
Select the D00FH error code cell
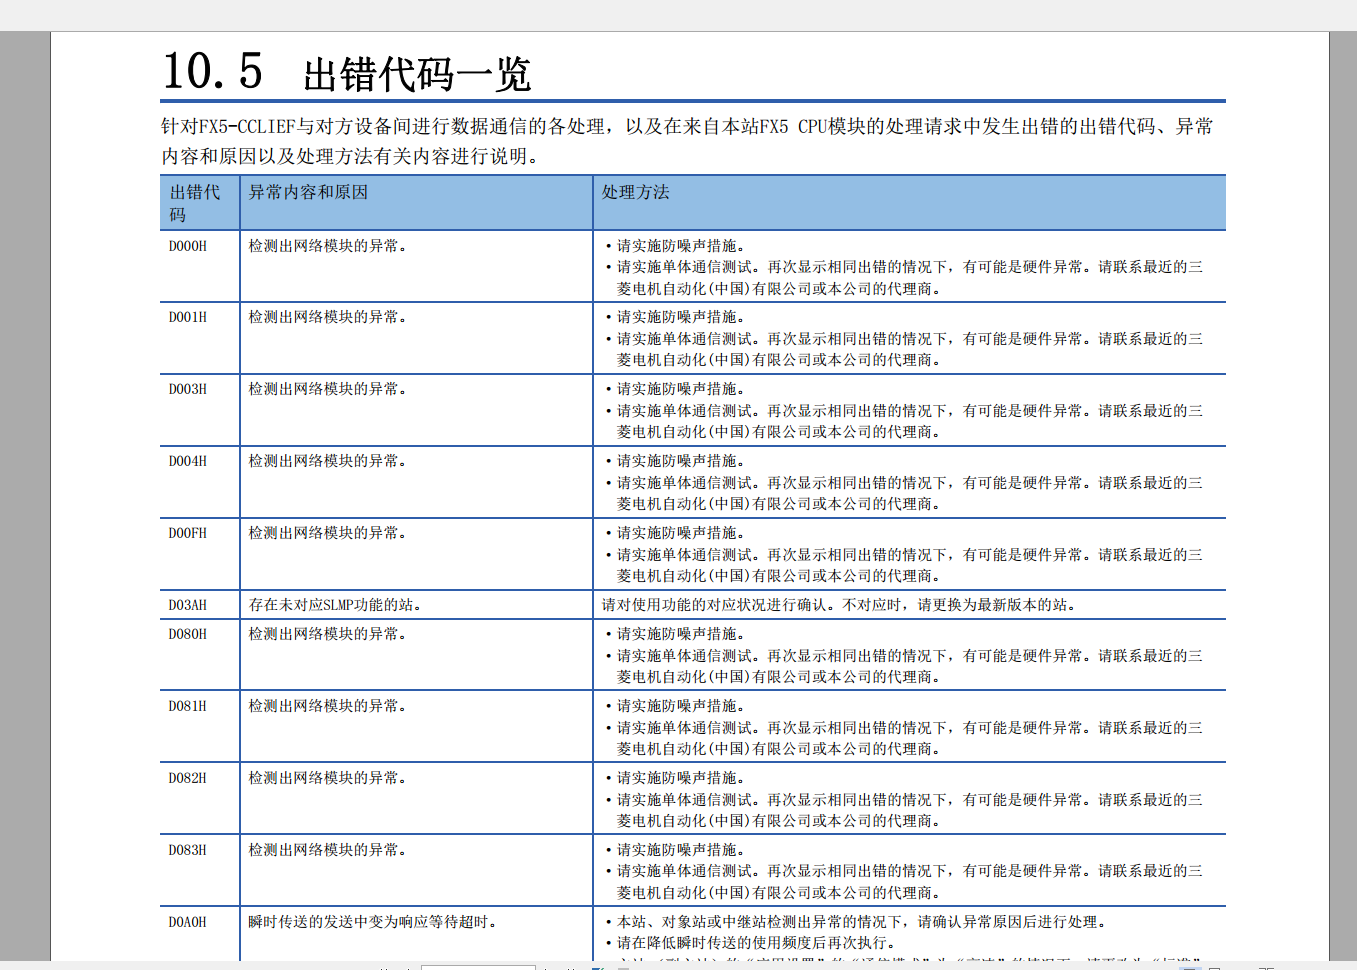pyautogui.click(x=188, y=533)
